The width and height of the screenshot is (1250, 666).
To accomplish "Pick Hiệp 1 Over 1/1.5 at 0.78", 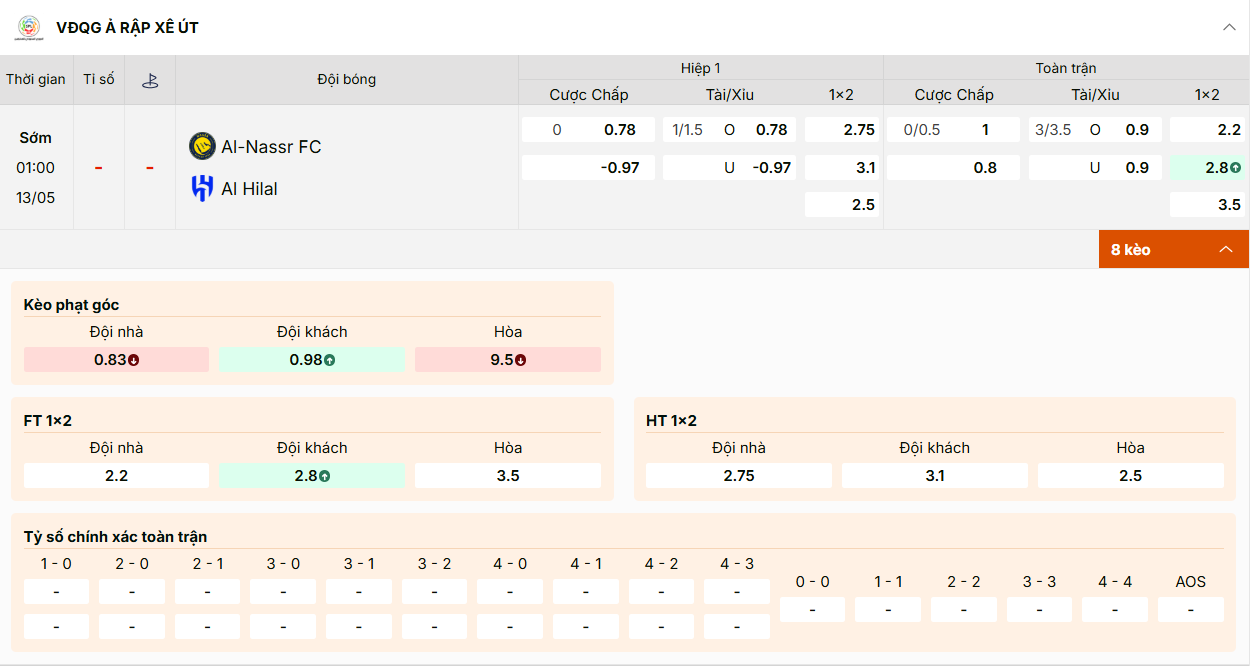I will (x=730, y=130).
